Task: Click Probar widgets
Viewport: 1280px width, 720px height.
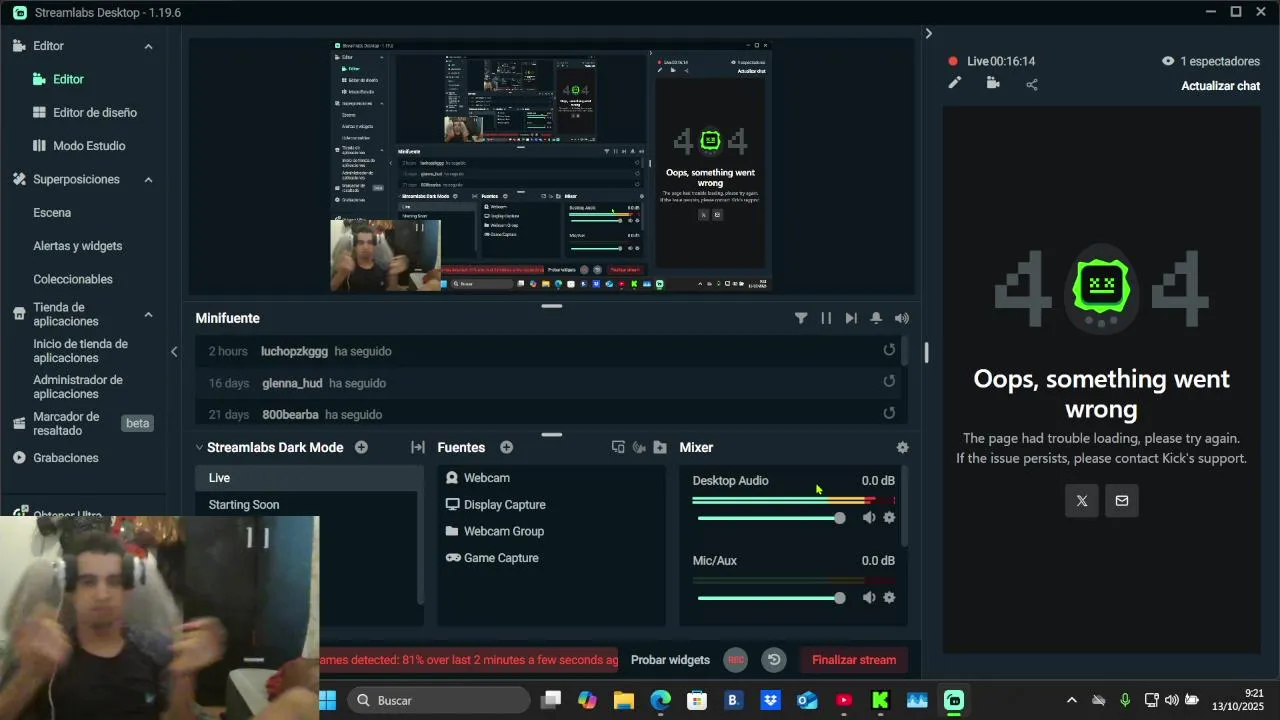Action: 670,660
